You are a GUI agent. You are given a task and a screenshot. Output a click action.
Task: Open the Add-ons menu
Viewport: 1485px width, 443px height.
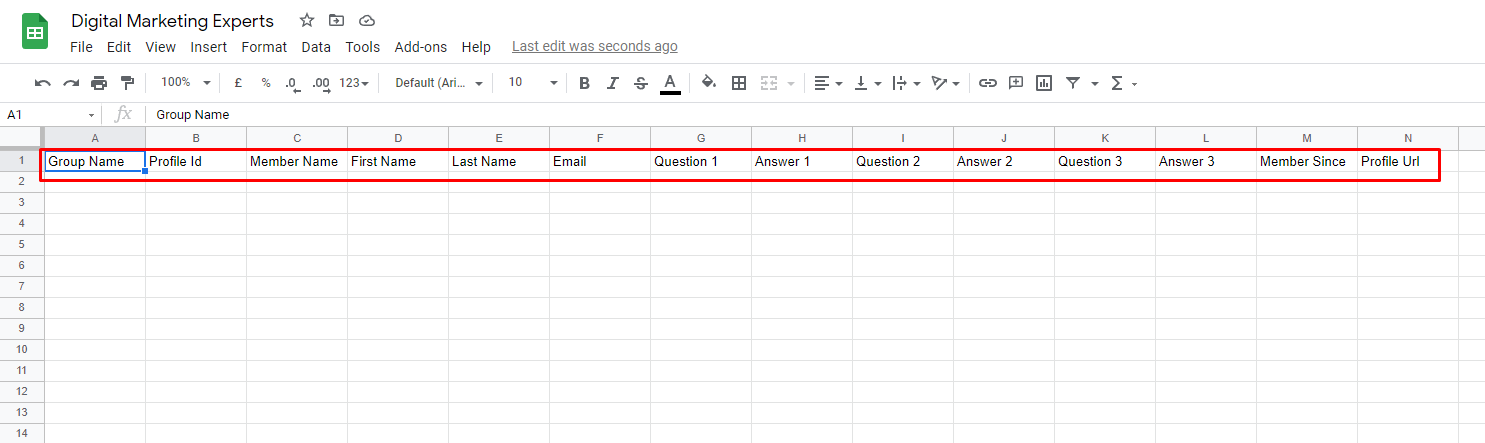click(x=421, y=47)
